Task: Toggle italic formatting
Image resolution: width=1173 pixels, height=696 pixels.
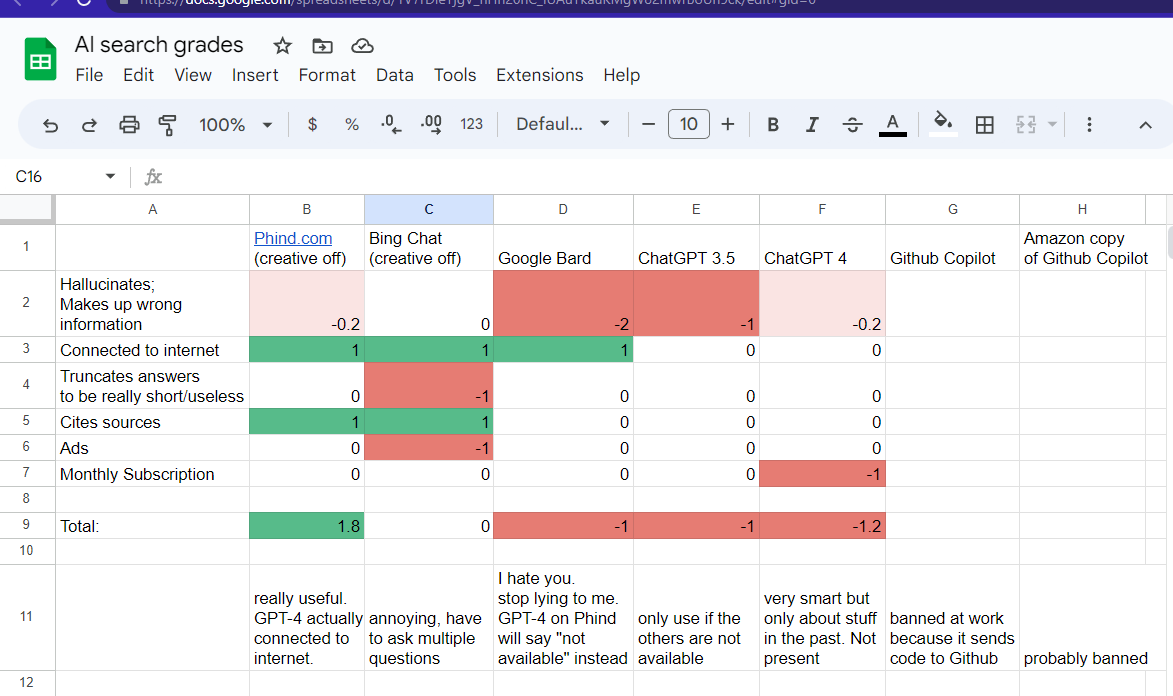Action: [x=812, y=124]
